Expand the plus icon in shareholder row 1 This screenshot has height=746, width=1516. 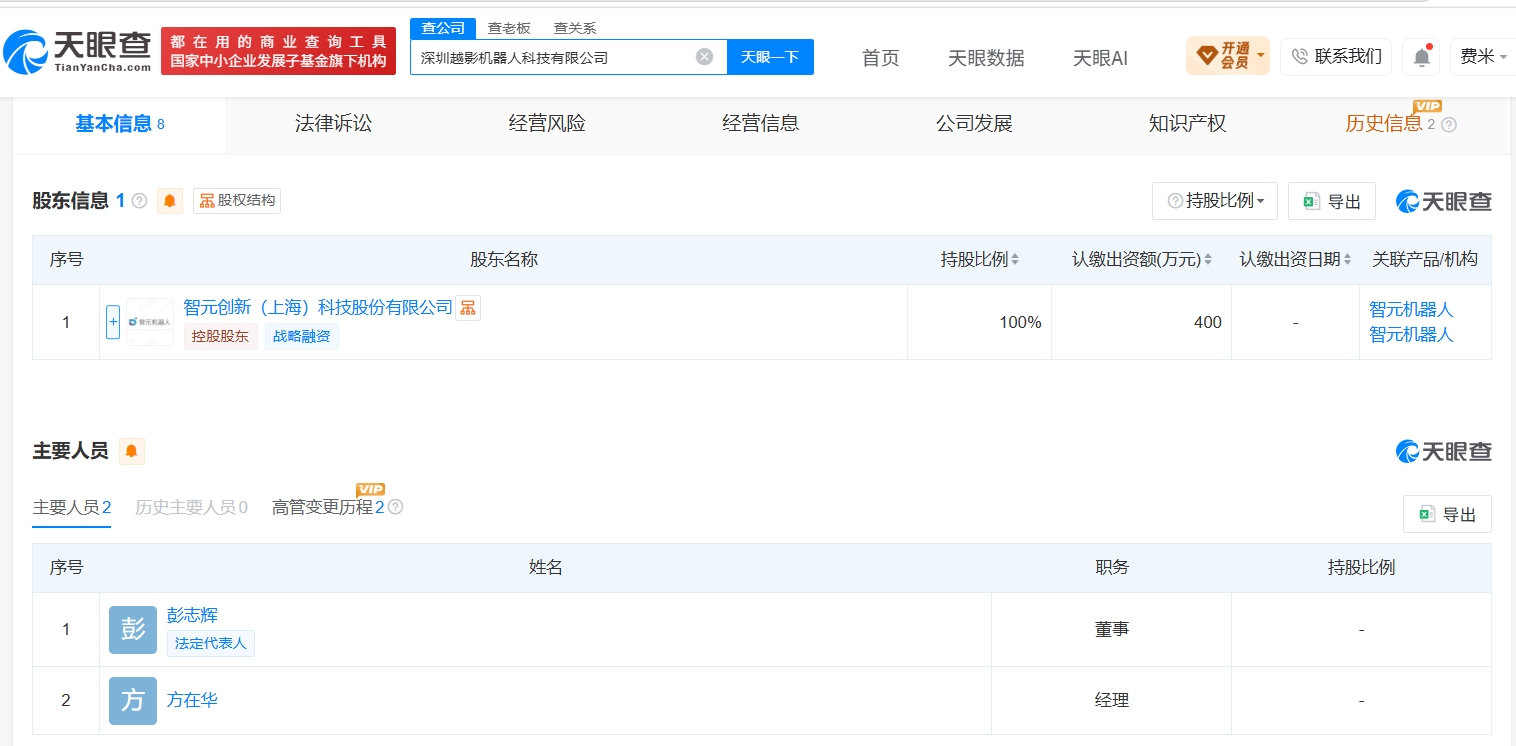pos(113,322)
